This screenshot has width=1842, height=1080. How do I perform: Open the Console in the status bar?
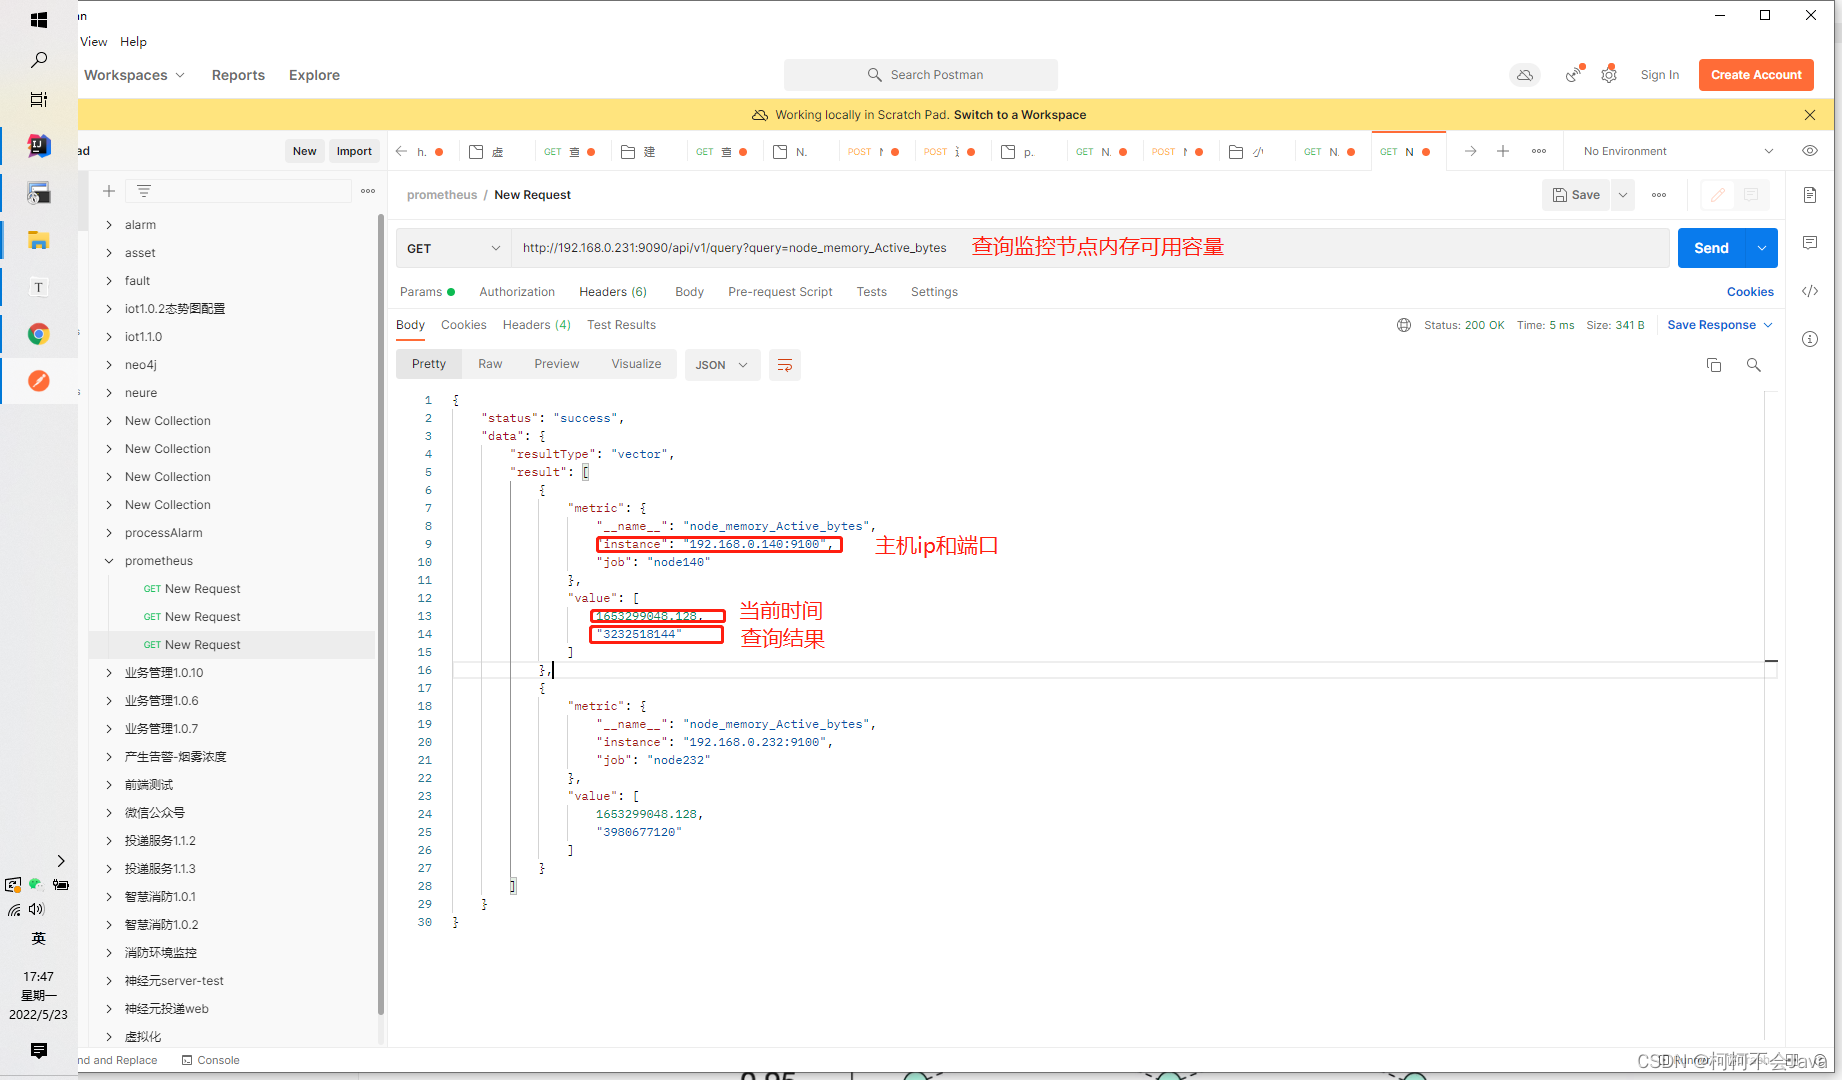click(x=211, y=1060)
